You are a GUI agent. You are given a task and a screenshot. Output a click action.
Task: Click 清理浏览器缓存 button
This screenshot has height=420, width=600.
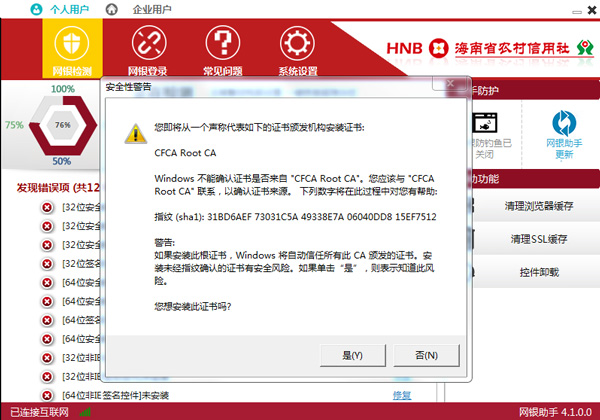coord(538,206)
